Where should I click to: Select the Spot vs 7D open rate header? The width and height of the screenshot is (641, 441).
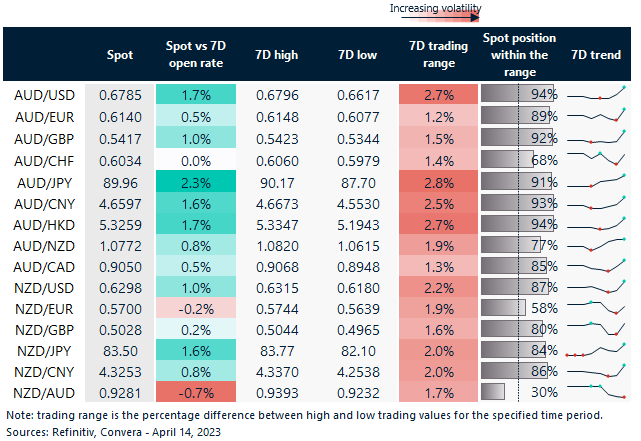[194, 55]
